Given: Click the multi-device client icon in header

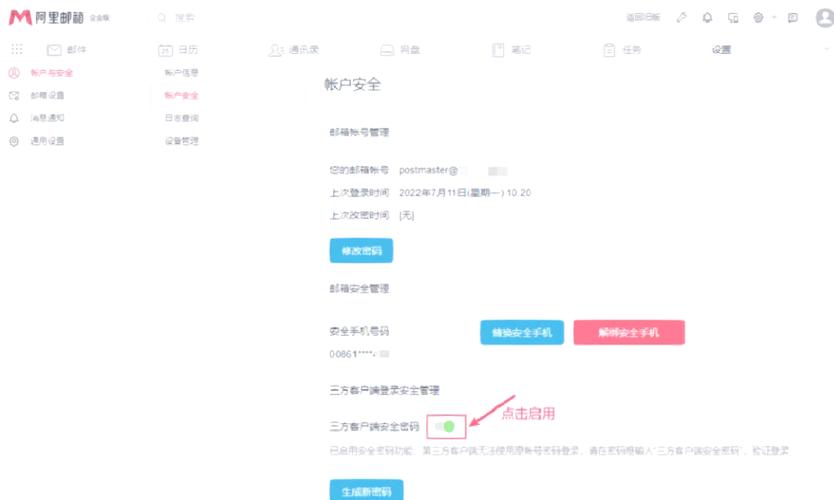Looking at the screenshot, I should (x=733, y=18).
